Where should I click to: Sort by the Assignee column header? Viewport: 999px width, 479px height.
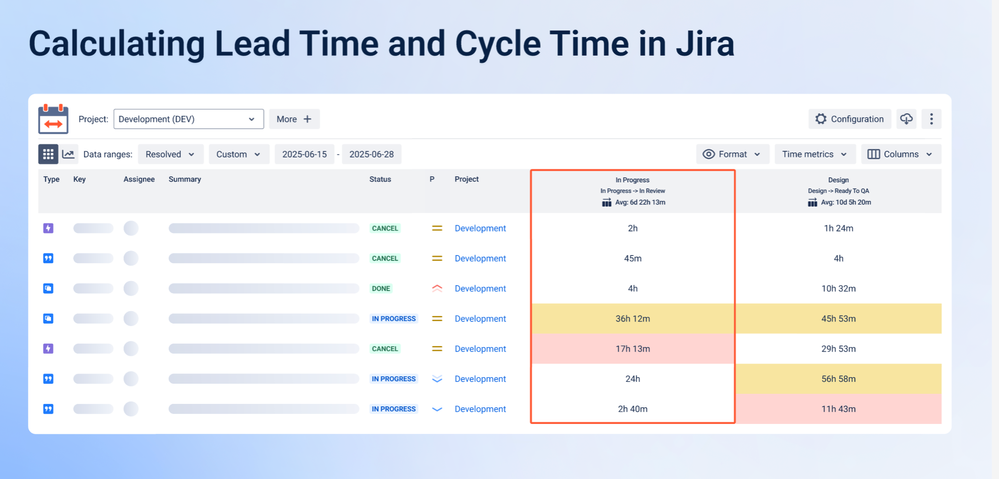139,180
